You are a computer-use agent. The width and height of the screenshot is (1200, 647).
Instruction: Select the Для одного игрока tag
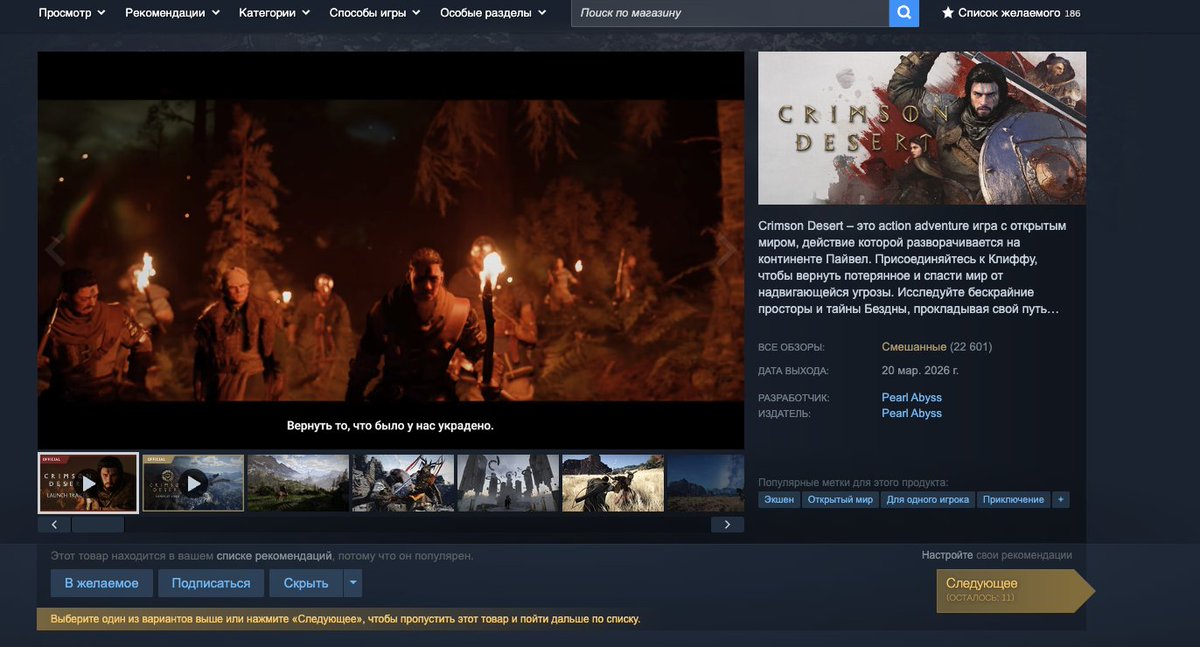928,499
